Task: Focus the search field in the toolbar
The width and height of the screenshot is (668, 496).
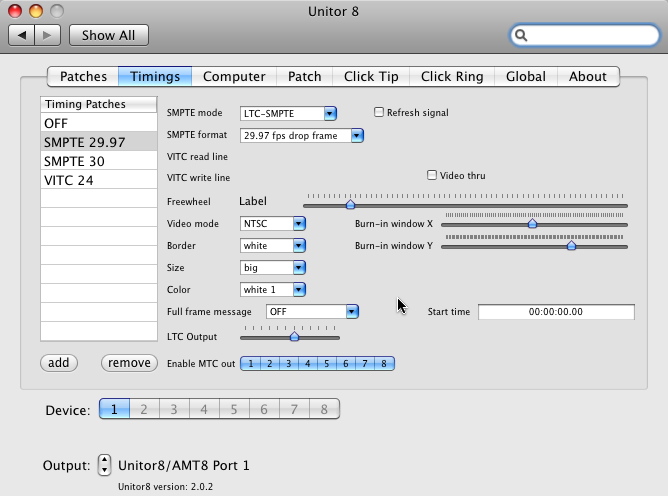Action: pyautogui.click(x=585, y=35)
